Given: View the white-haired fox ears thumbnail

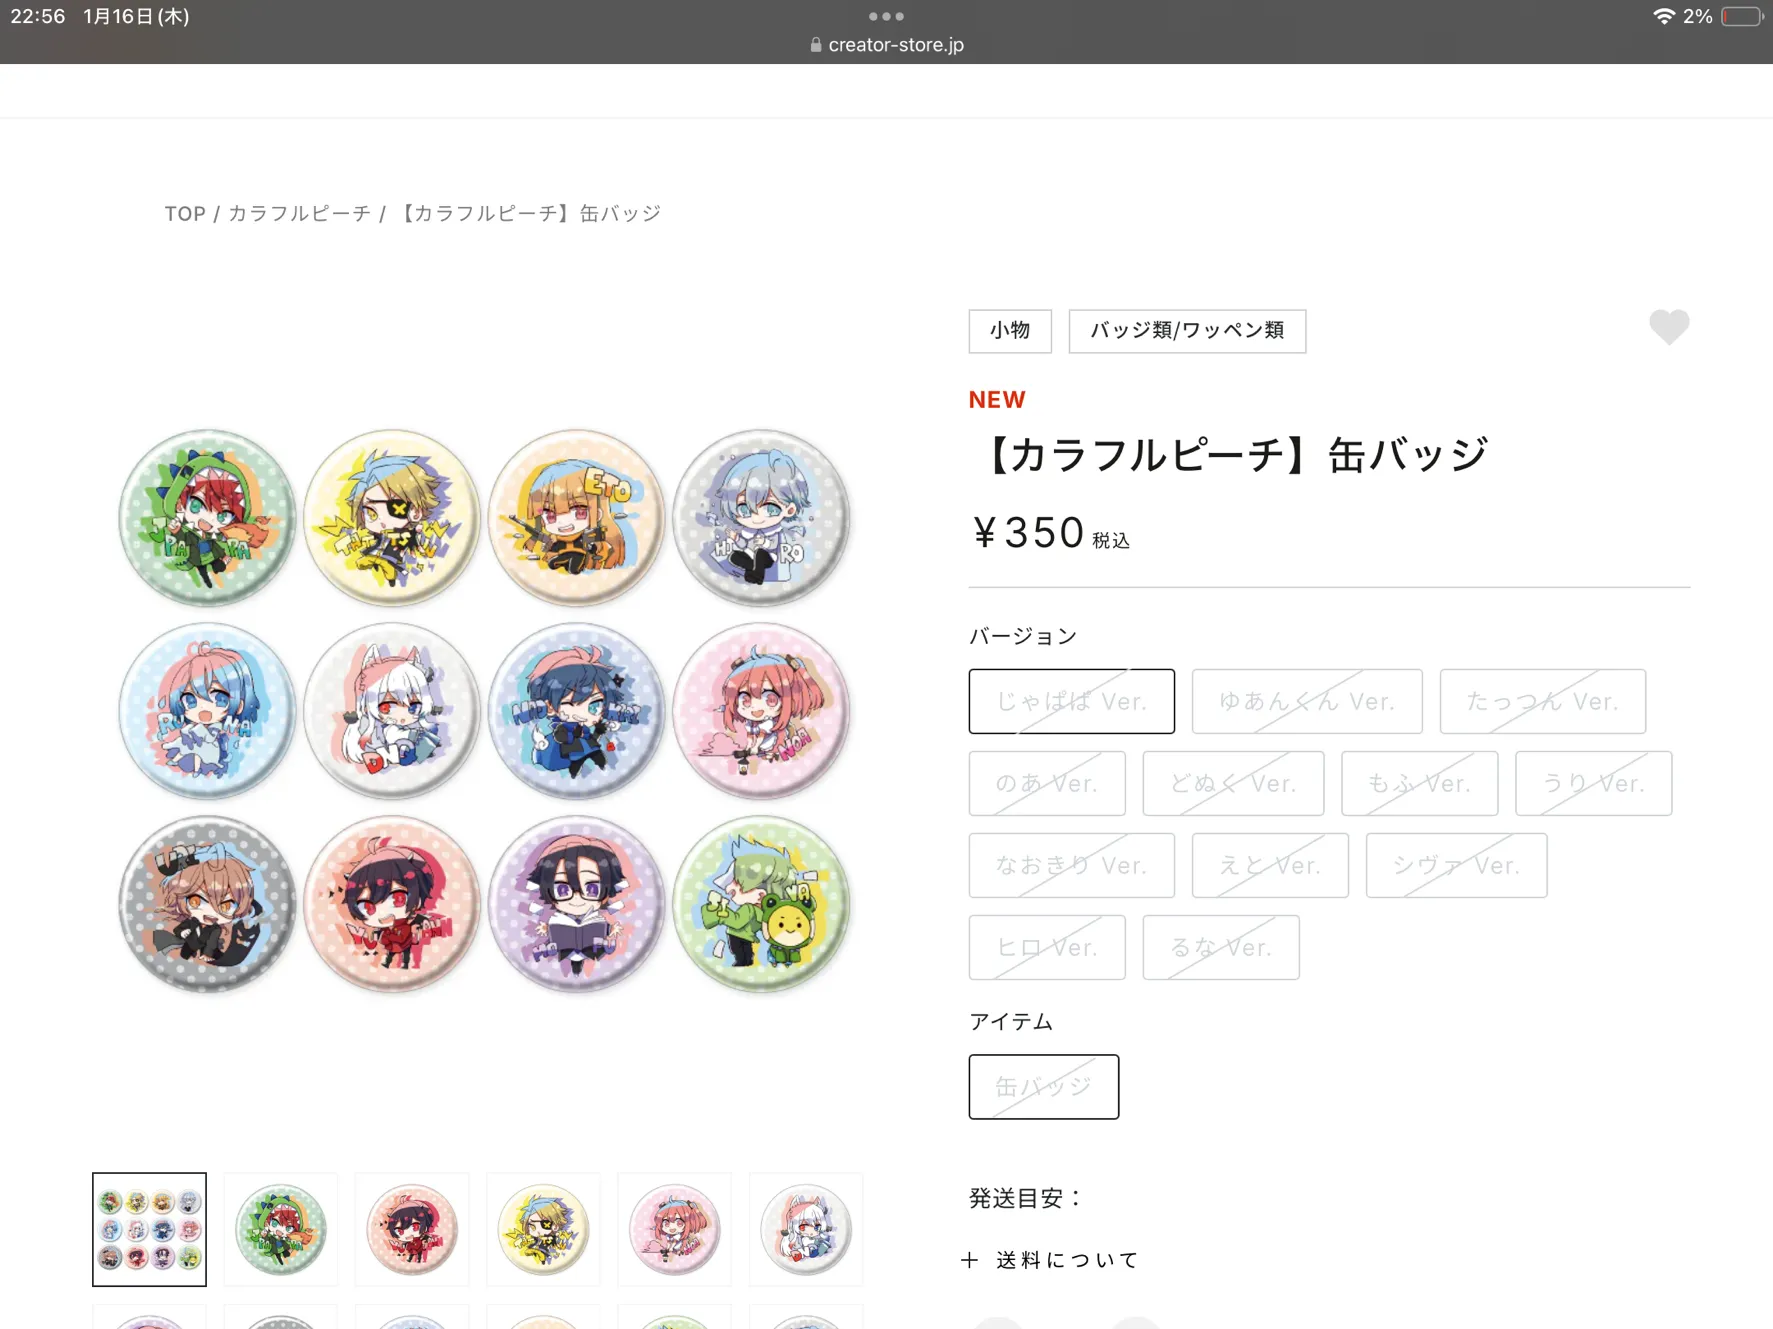Looking at the screenshot, I should click(805, 1229).
